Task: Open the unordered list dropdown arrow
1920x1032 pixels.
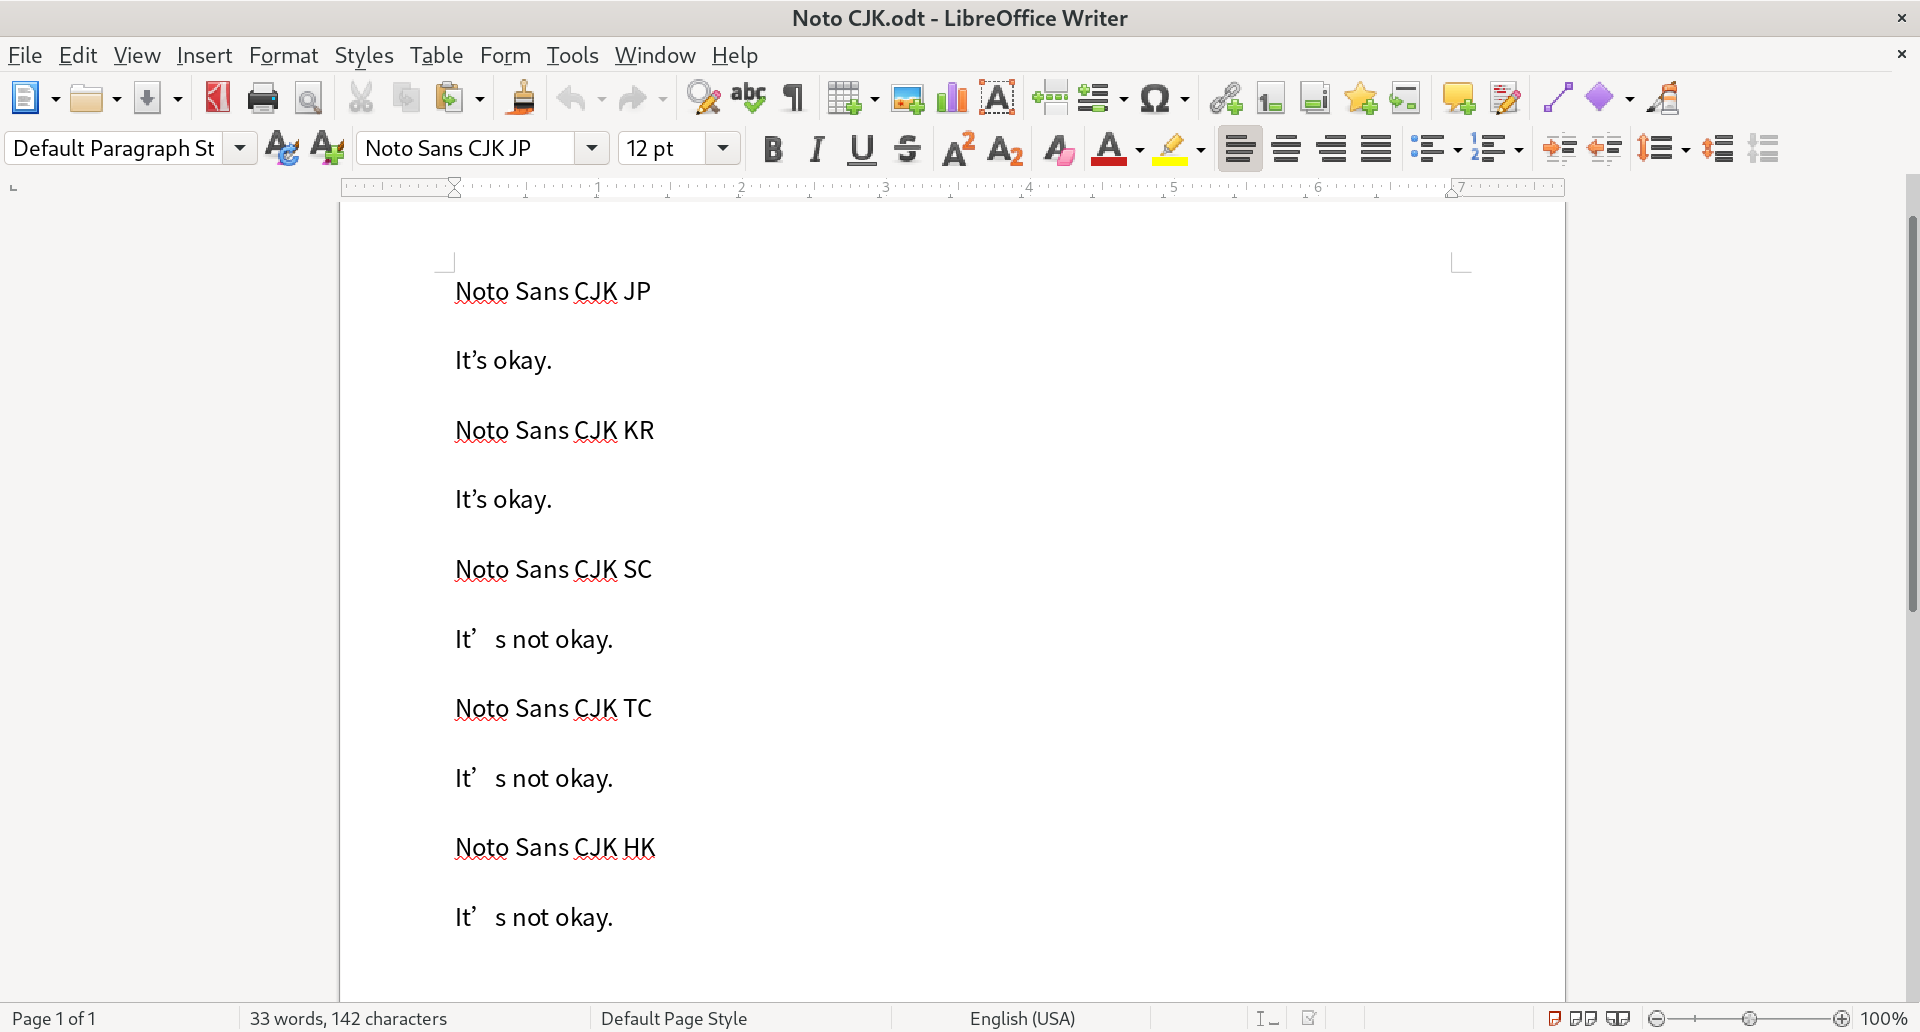Action: [1457, 150]
